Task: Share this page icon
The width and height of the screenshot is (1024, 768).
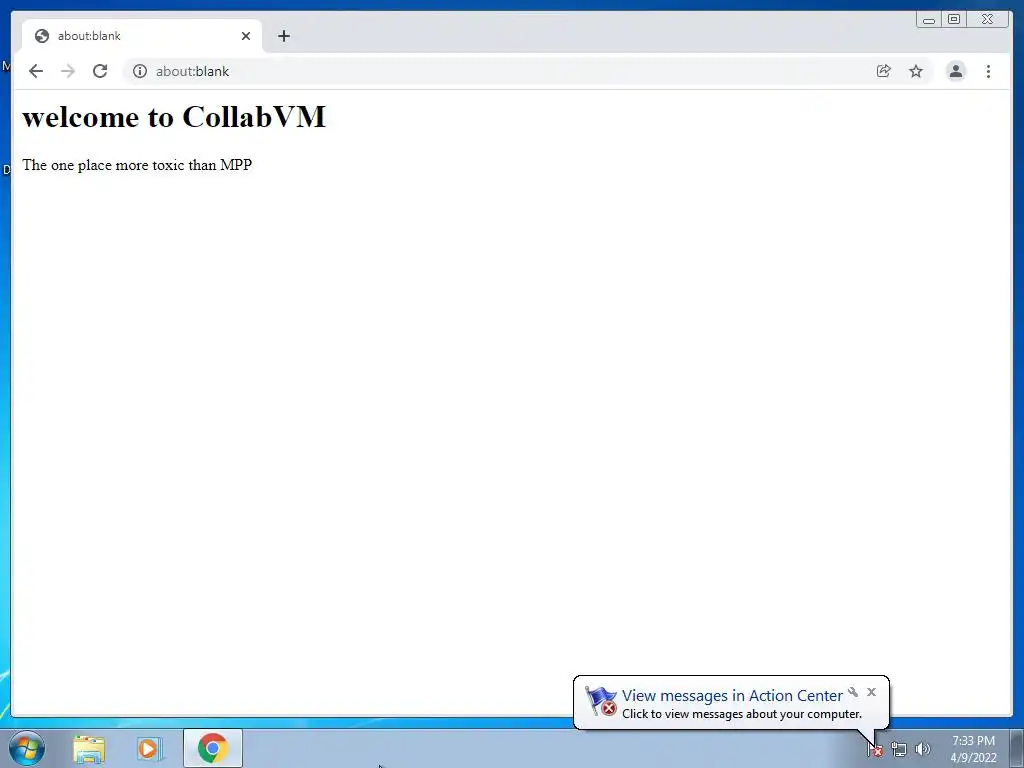Action: pyautogui.click(x=884, y=71)
